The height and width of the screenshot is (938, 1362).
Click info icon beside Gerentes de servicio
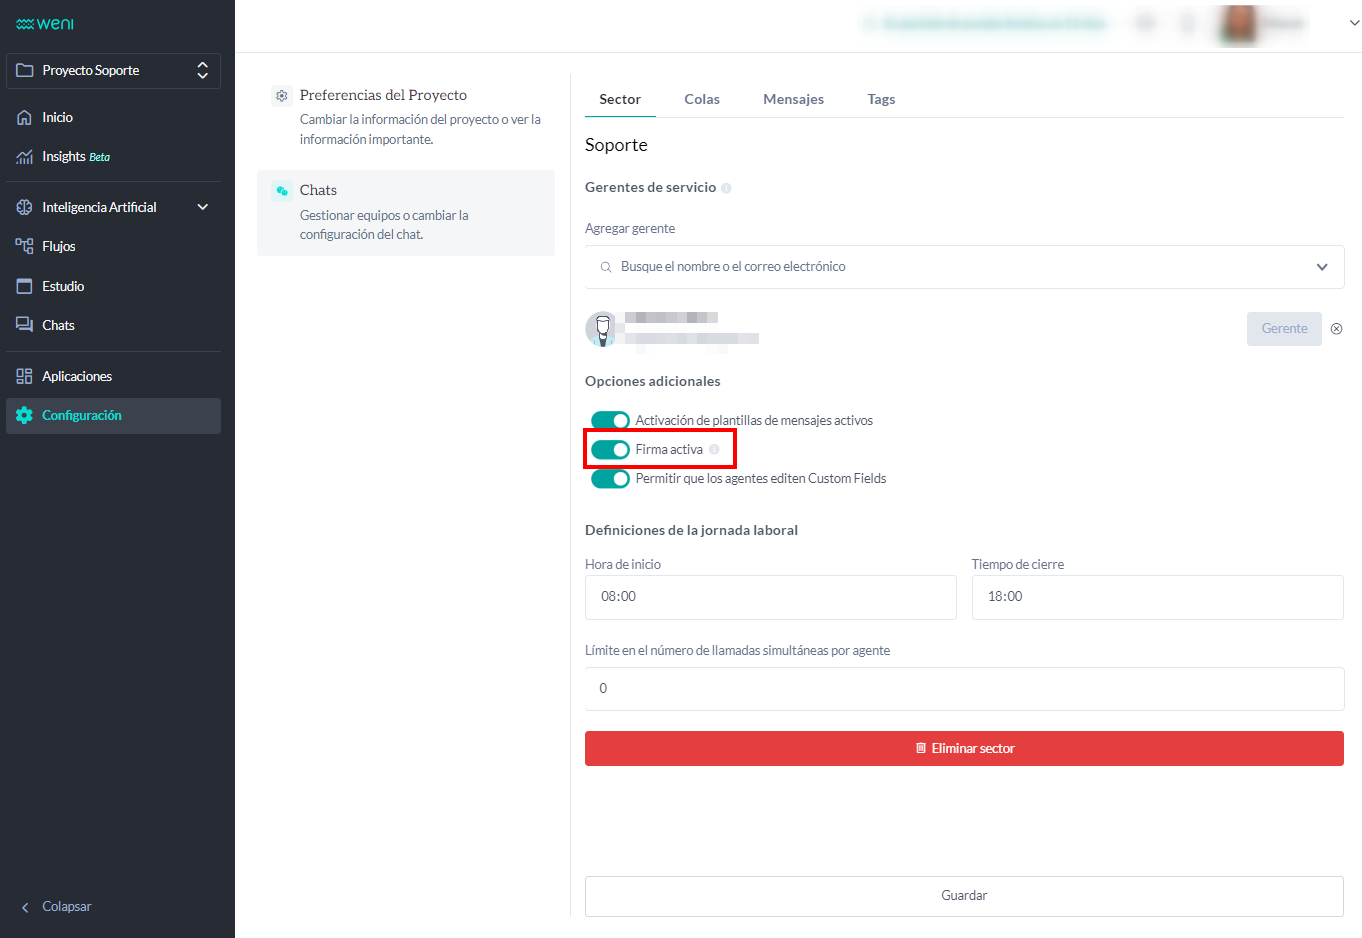pos(726,188)
